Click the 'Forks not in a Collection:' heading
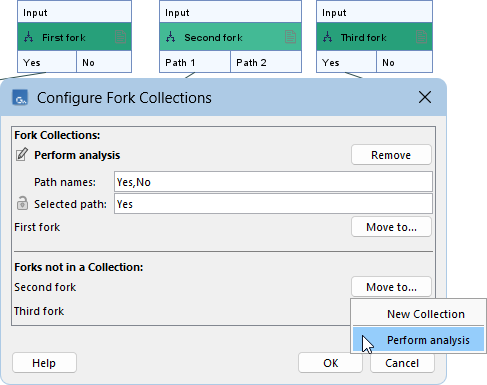487x385 pixels. [x=79, y=267]
